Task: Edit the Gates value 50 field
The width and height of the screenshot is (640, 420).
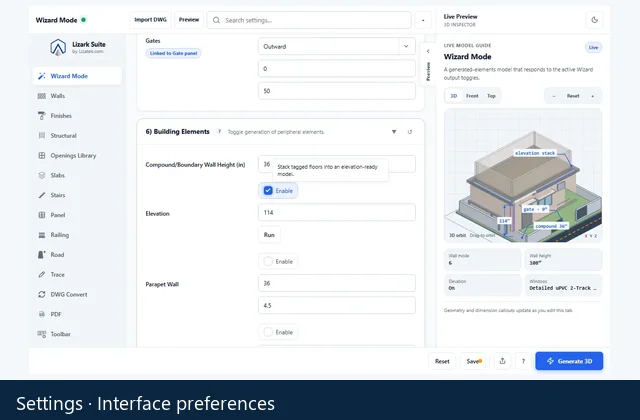Action: pos(337,91)
